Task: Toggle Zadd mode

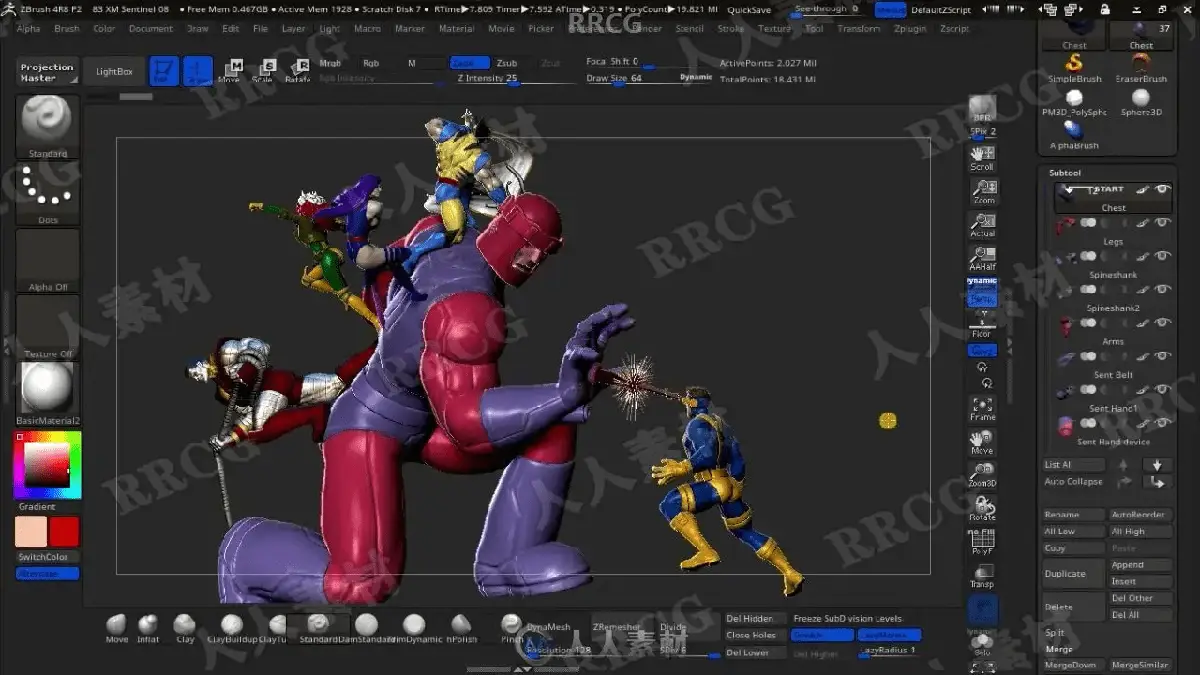Action: tap(469, 62)
